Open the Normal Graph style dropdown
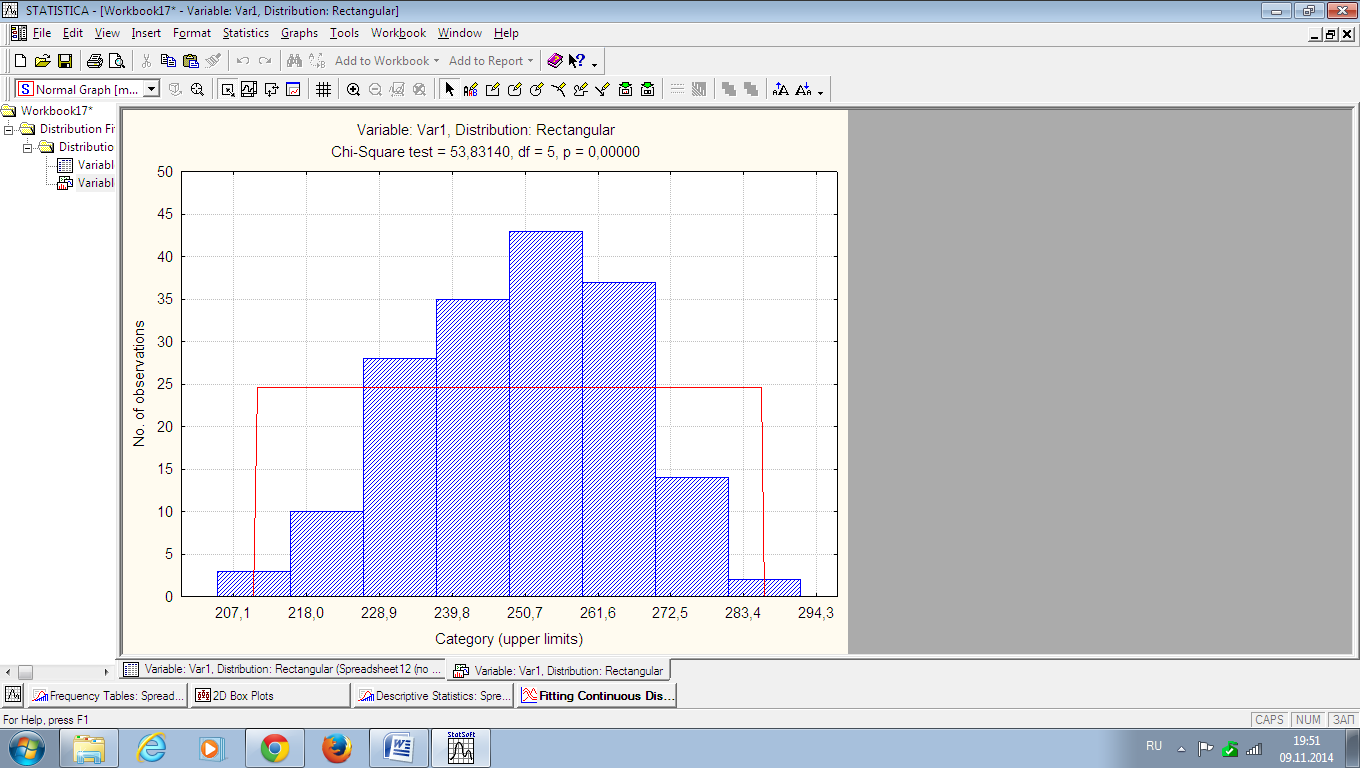This screenshot has width=1360, height=768. [152, 89]
